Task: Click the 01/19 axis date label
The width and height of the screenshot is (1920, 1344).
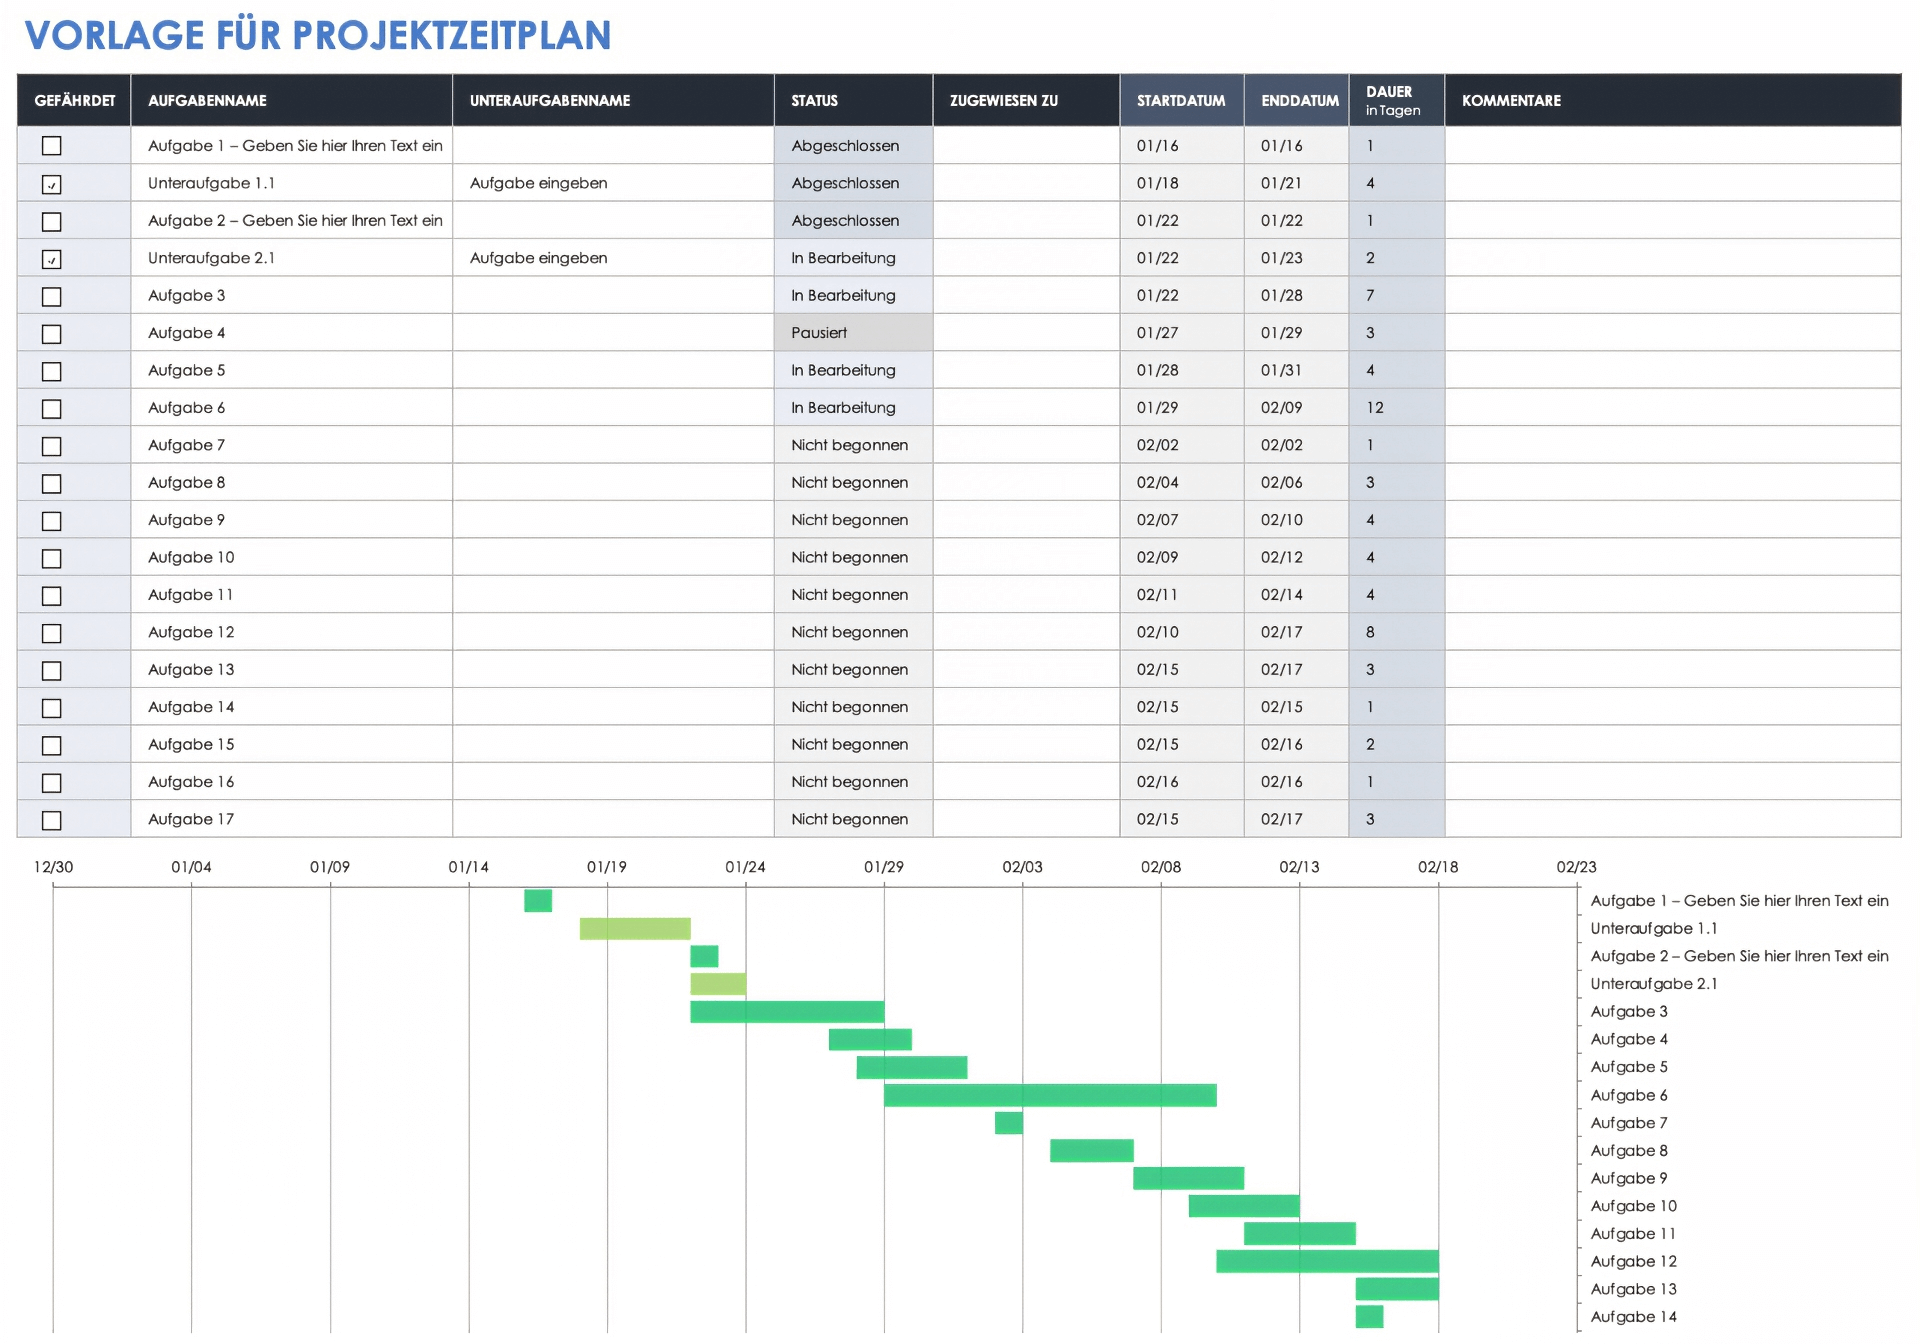Action: (607, 867)
